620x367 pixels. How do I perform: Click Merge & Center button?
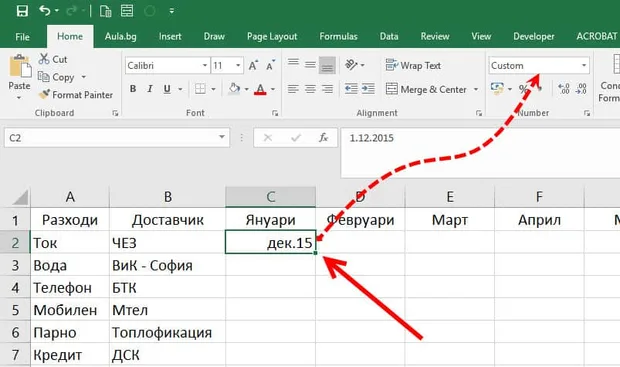coord(426,89)
